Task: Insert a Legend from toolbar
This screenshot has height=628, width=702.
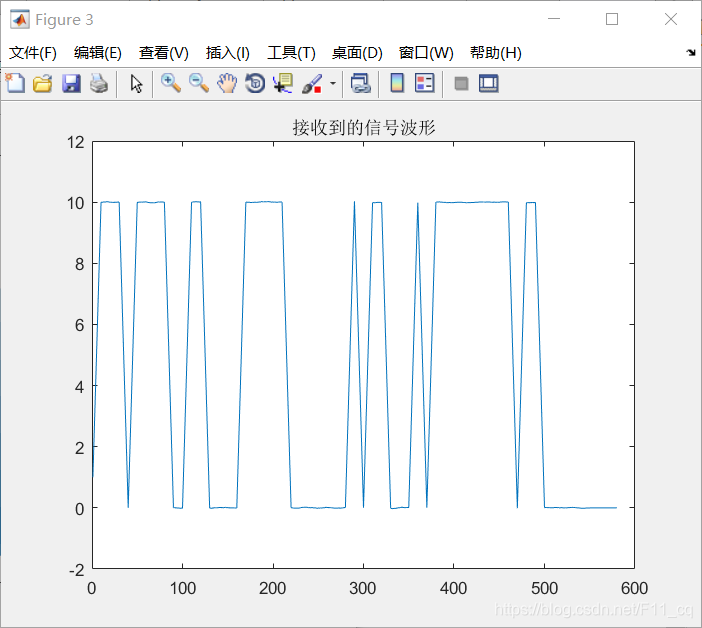Action: [424, 83]
